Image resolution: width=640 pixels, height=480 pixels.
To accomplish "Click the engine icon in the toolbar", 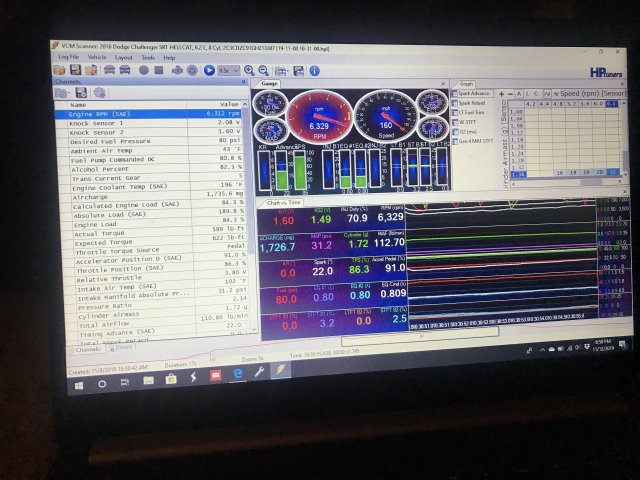I will click(x=177, y=71).
